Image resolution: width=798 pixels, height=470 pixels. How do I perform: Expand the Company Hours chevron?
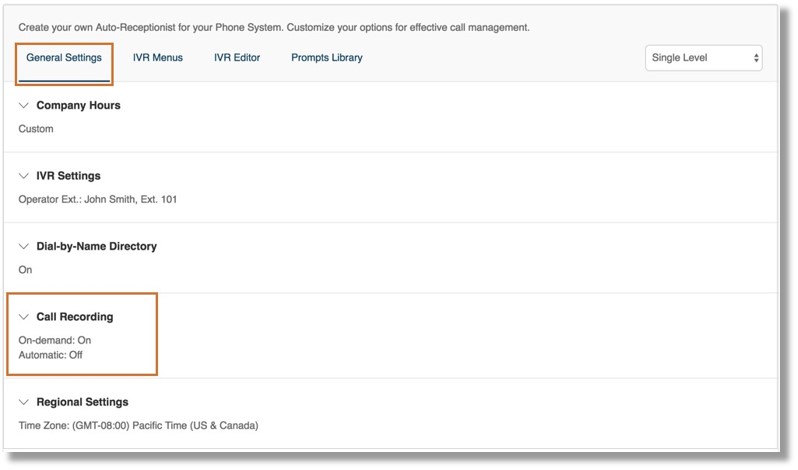pos(23,105)
